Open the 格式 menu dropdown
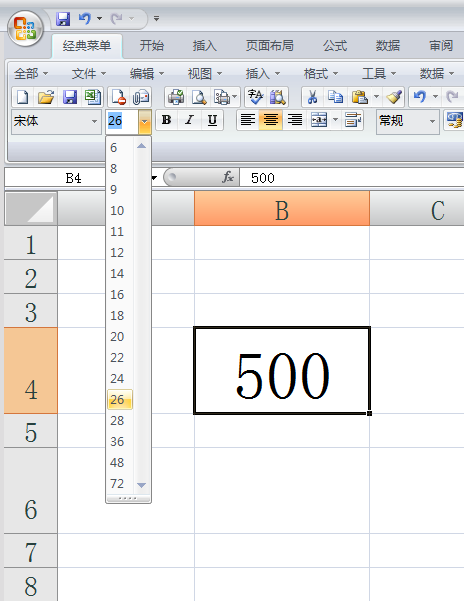464x601 pixels. pos(320,73)
